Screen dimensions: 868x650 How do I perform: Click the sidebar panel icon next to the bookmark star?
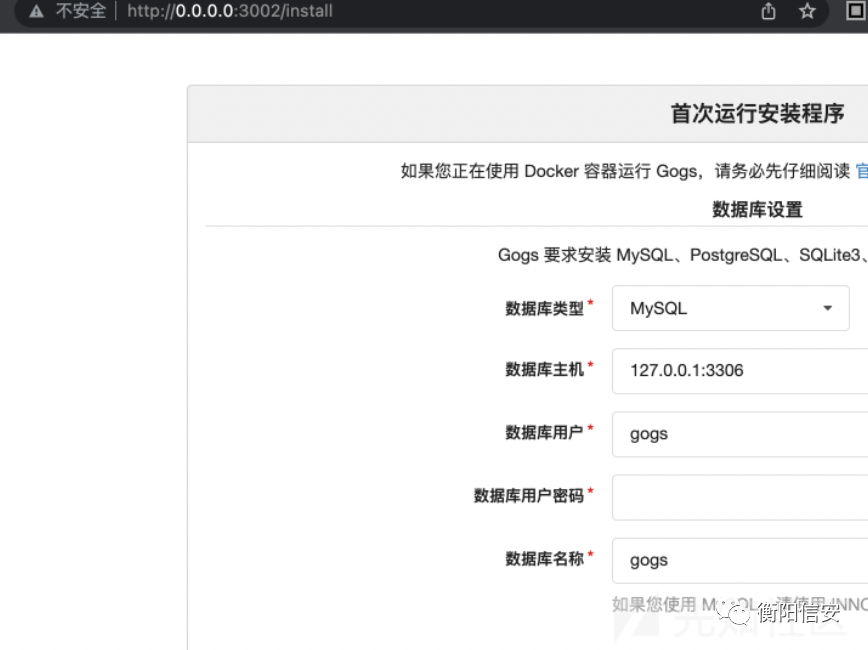click(856, 11)
